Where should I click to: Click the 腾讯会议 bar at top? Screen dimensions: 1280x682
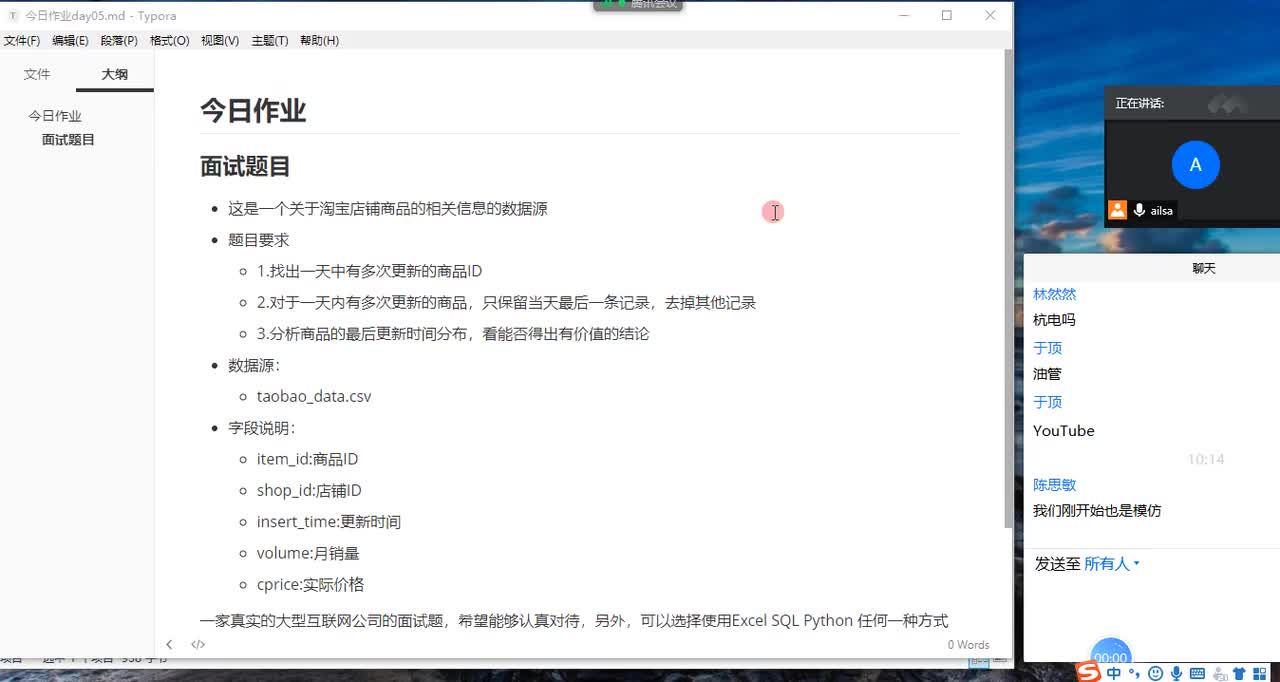pos(640,5)
